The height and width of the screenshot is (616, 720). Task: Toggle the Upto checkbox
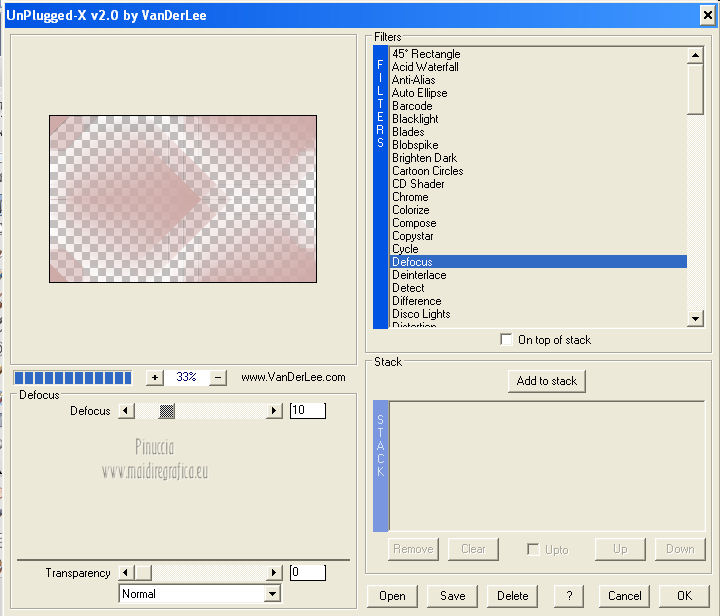tap(533, 549)
